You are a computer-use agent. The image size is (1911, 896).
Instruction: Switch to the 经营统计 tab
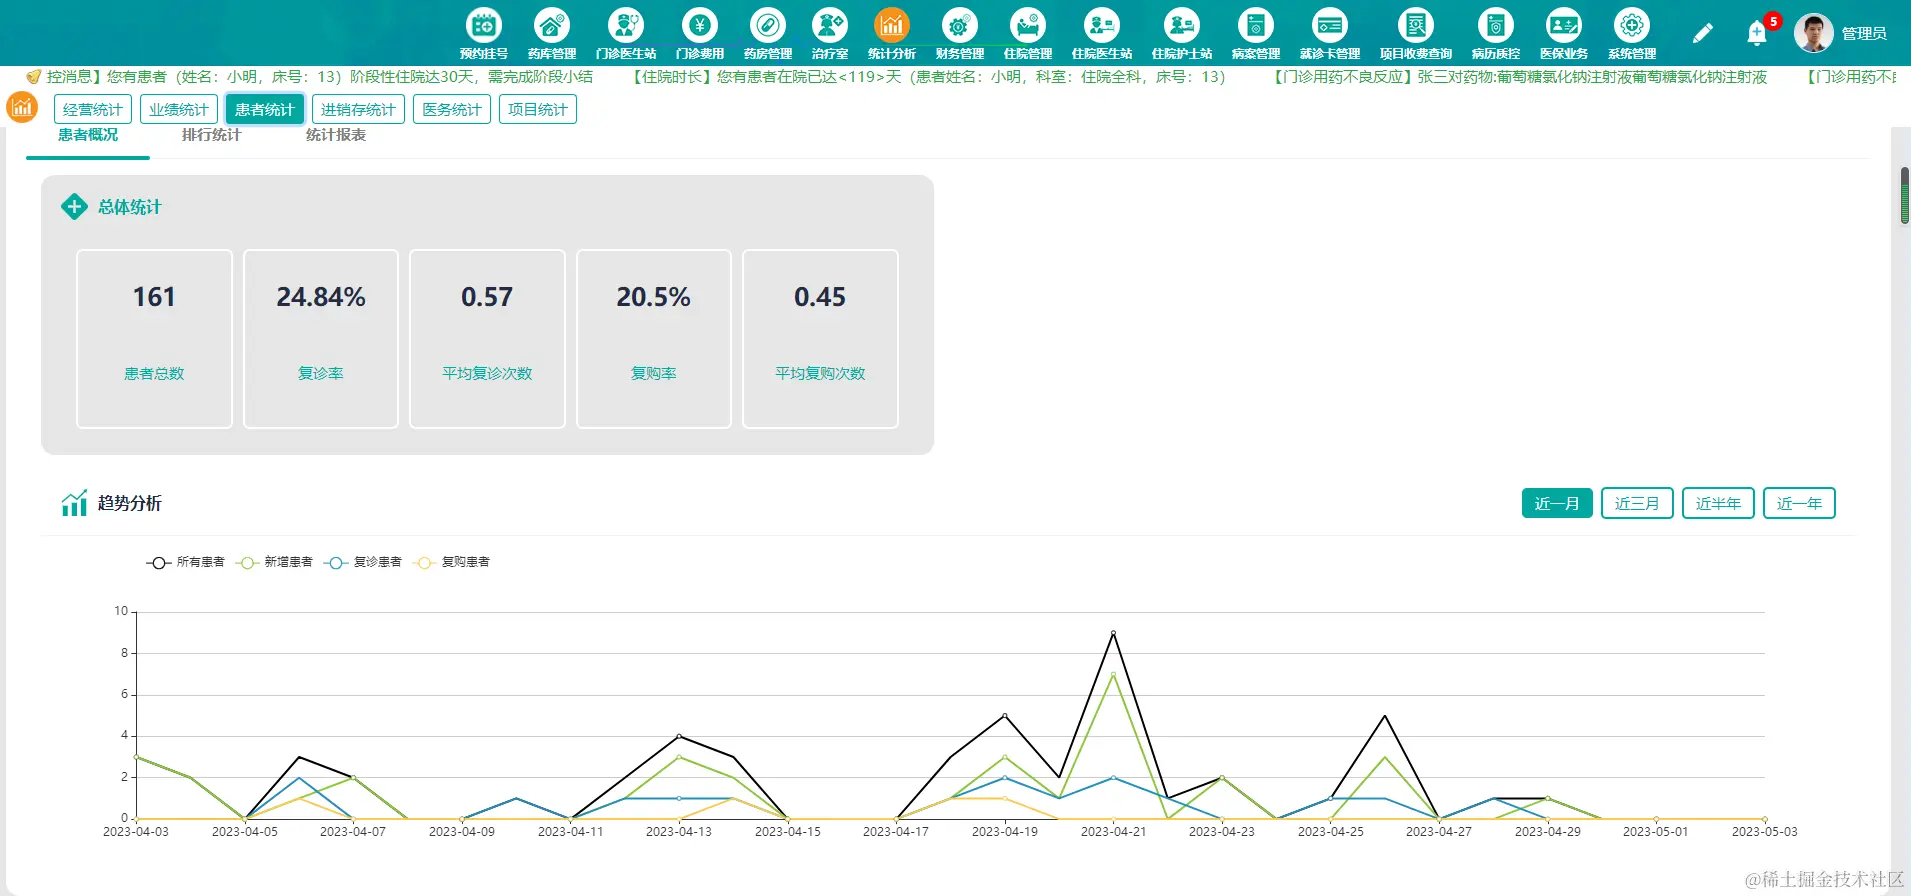[93, 109]
